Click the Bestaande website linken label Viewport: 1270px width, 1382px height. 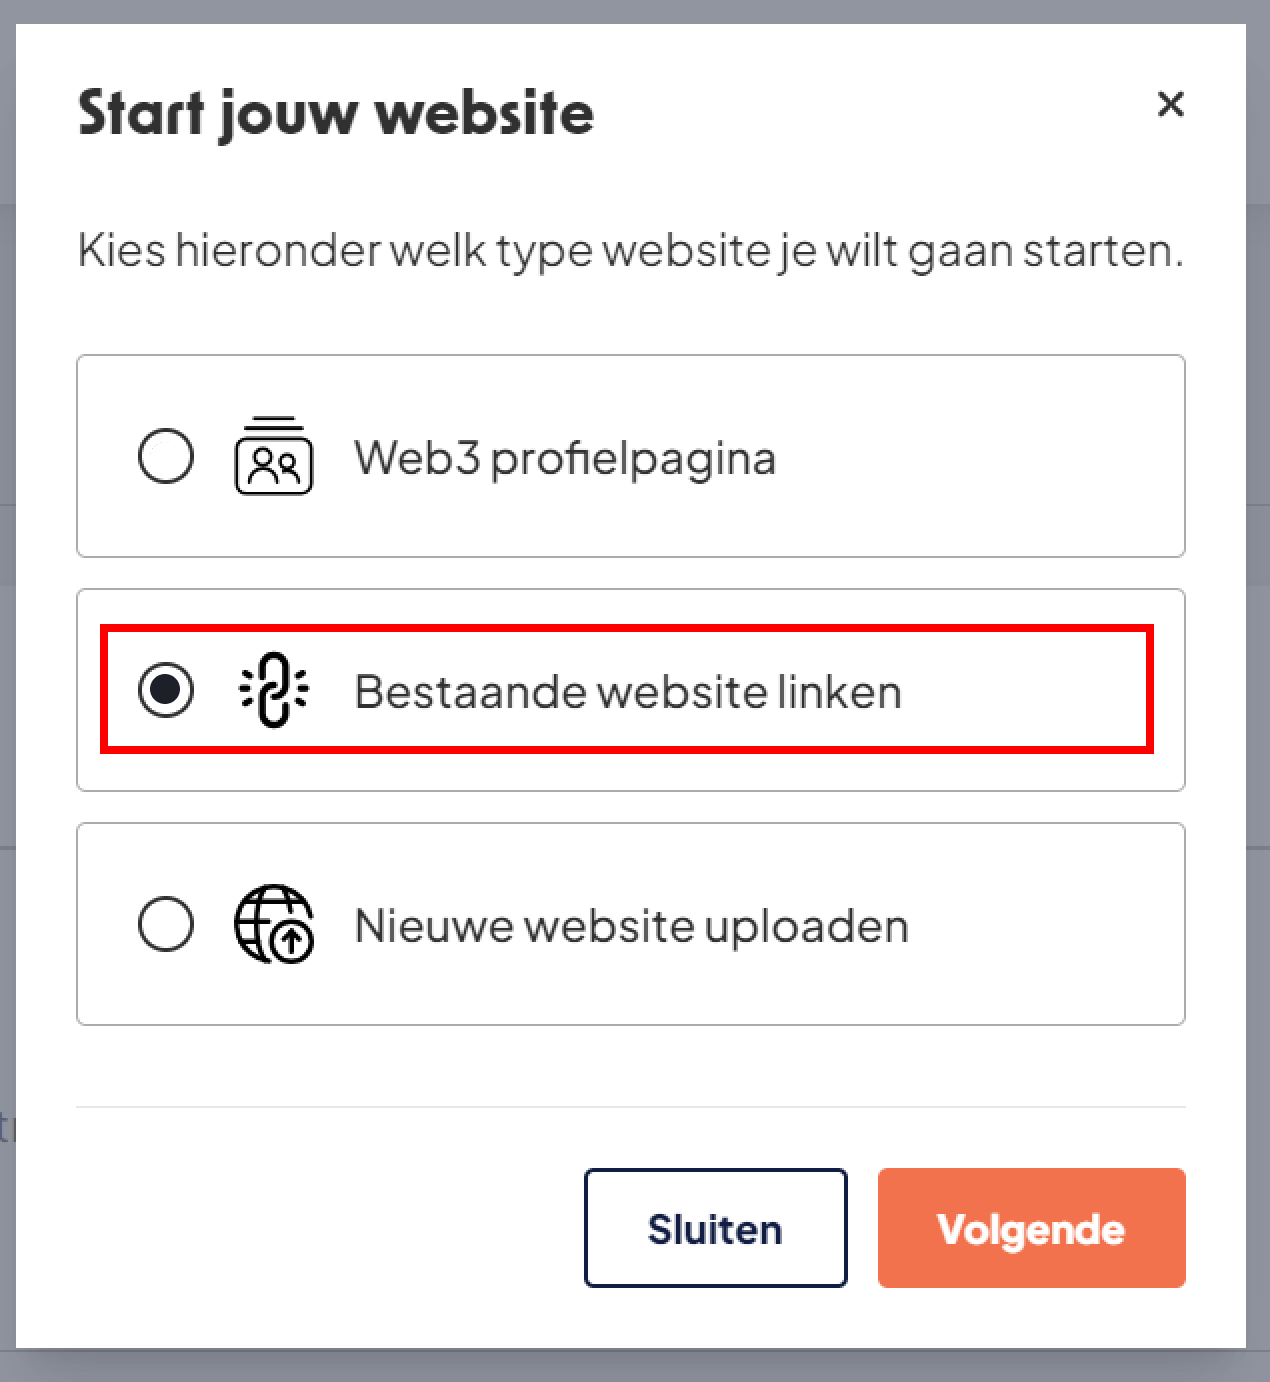628,691
